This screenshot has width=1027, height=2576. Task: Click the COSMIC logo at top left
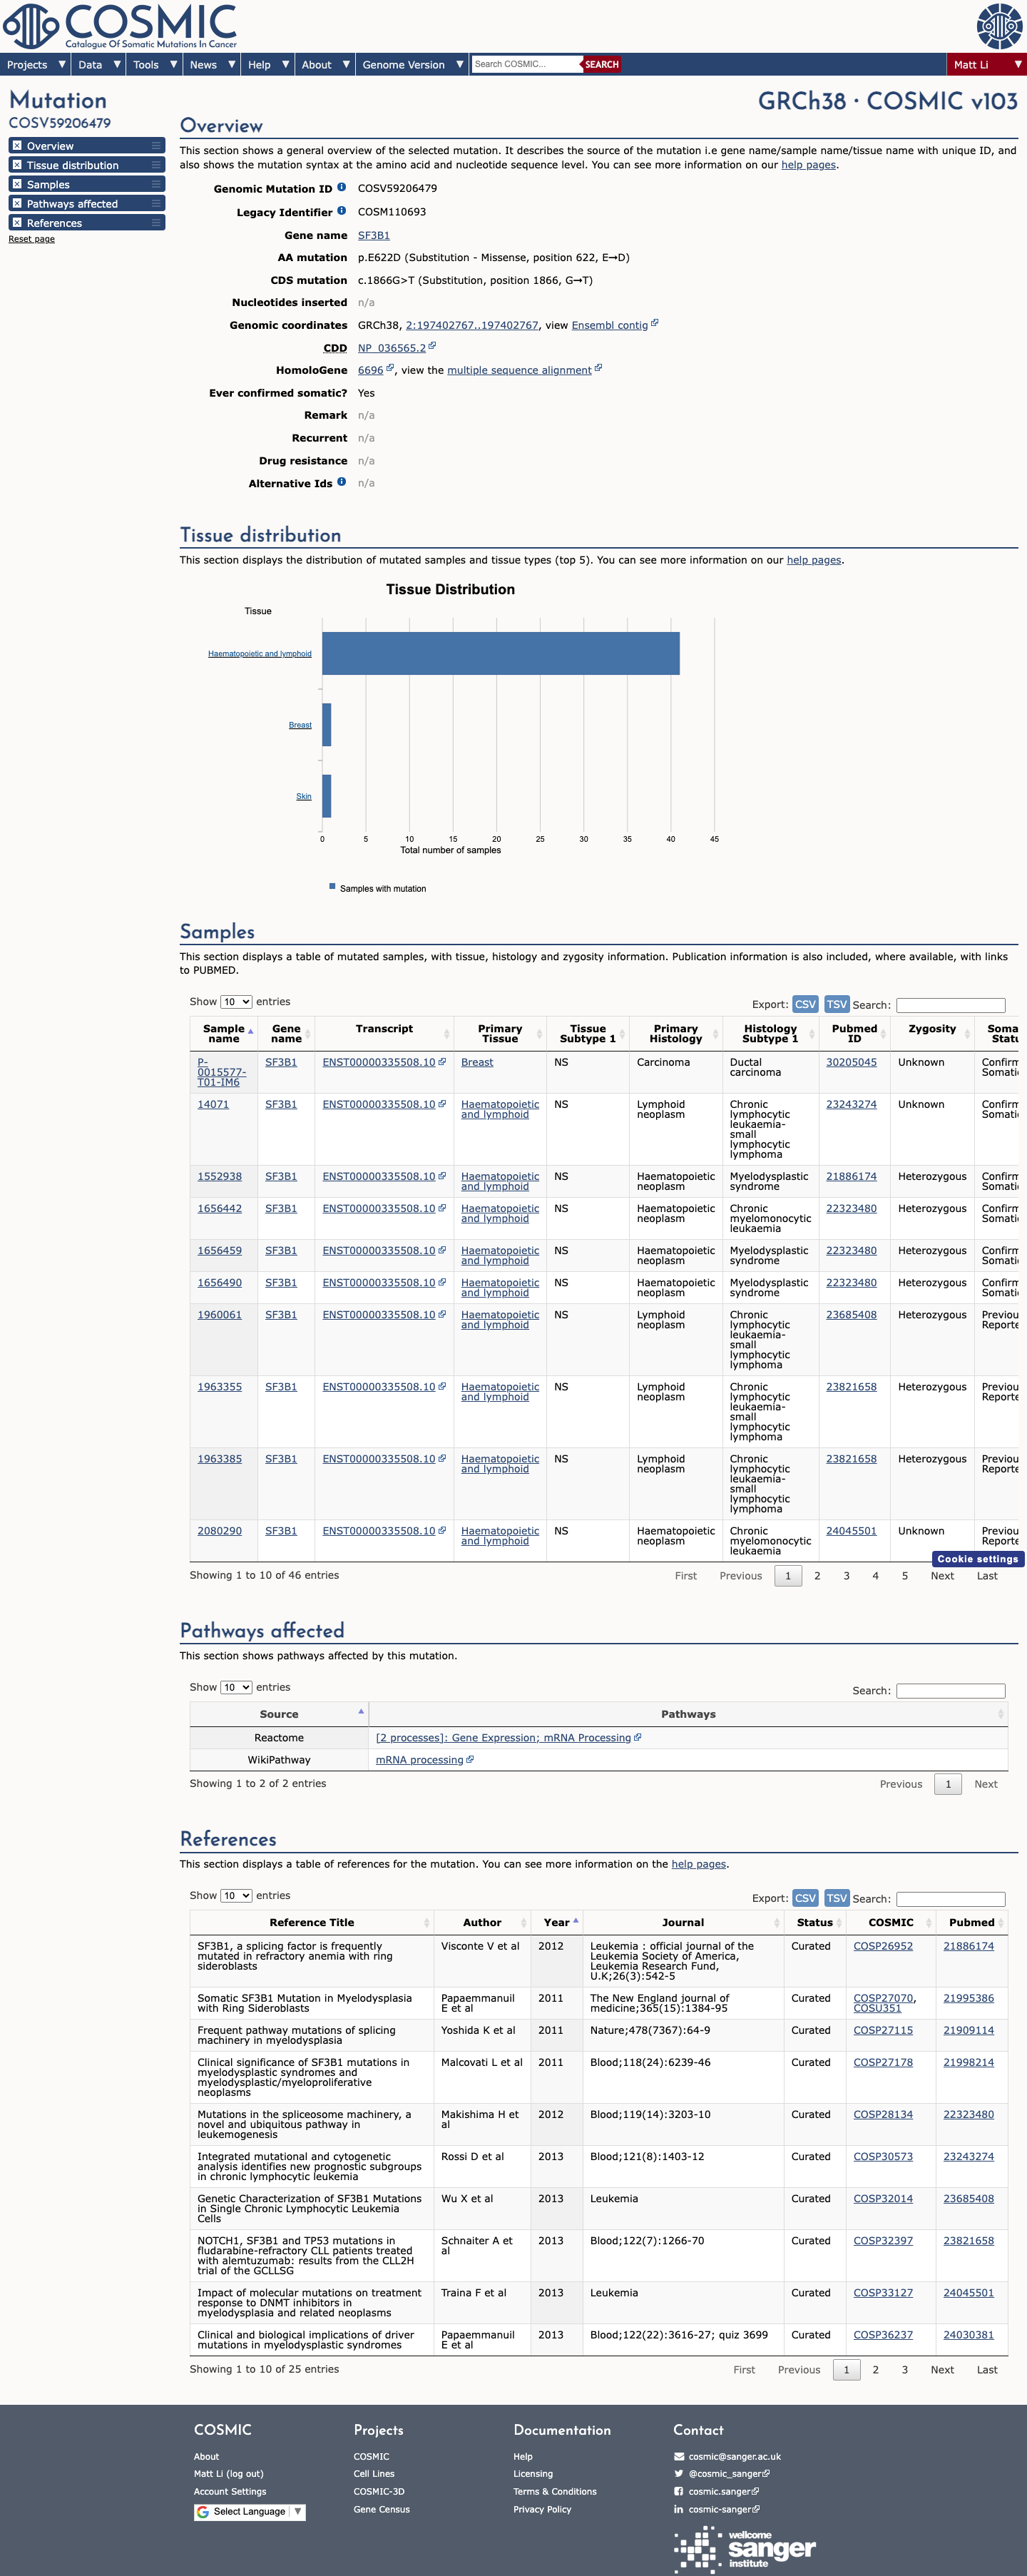[x=120, y=26]
